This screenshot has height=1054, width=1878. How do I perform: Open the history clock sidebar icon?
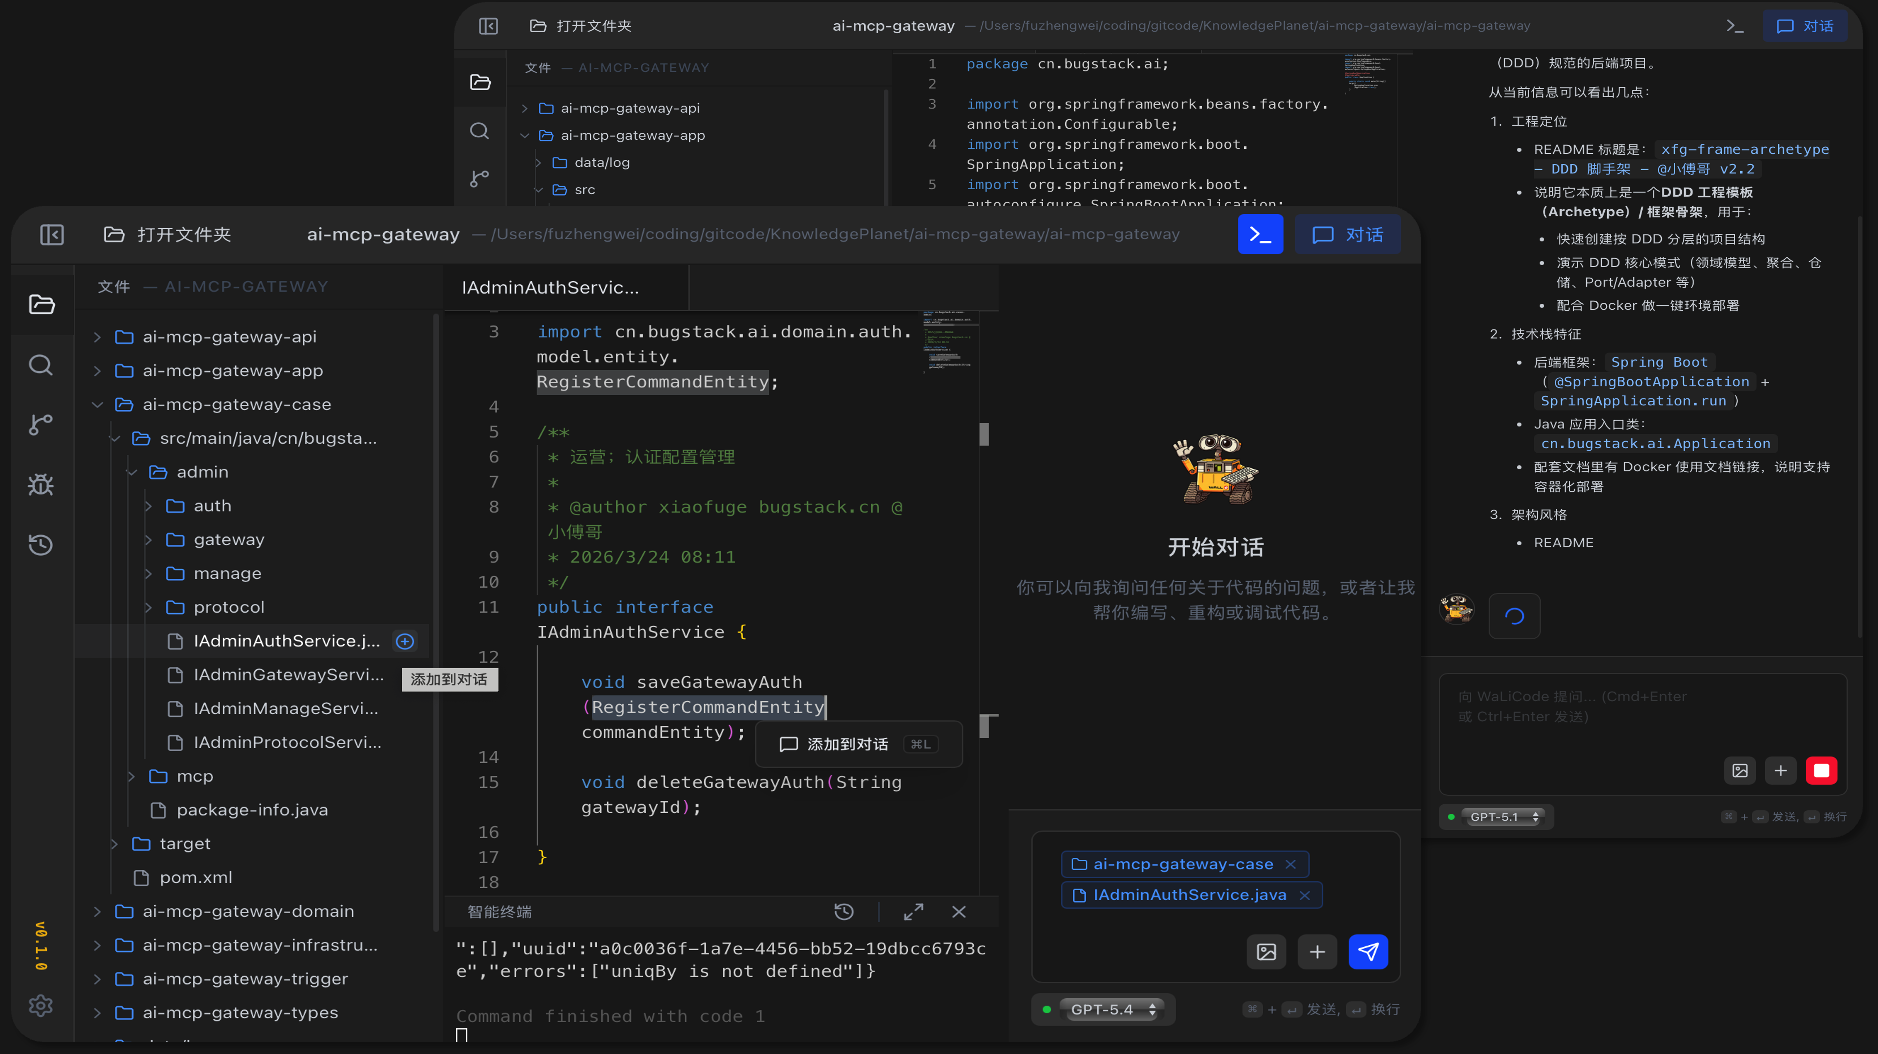click(41, 545)
